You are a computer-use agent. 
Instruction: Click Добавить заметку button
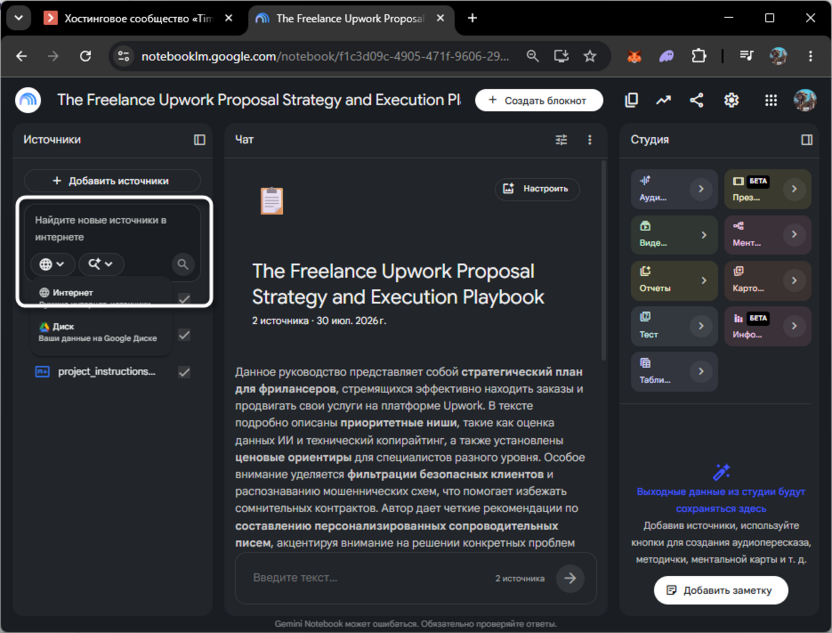[x=721, y=591]
